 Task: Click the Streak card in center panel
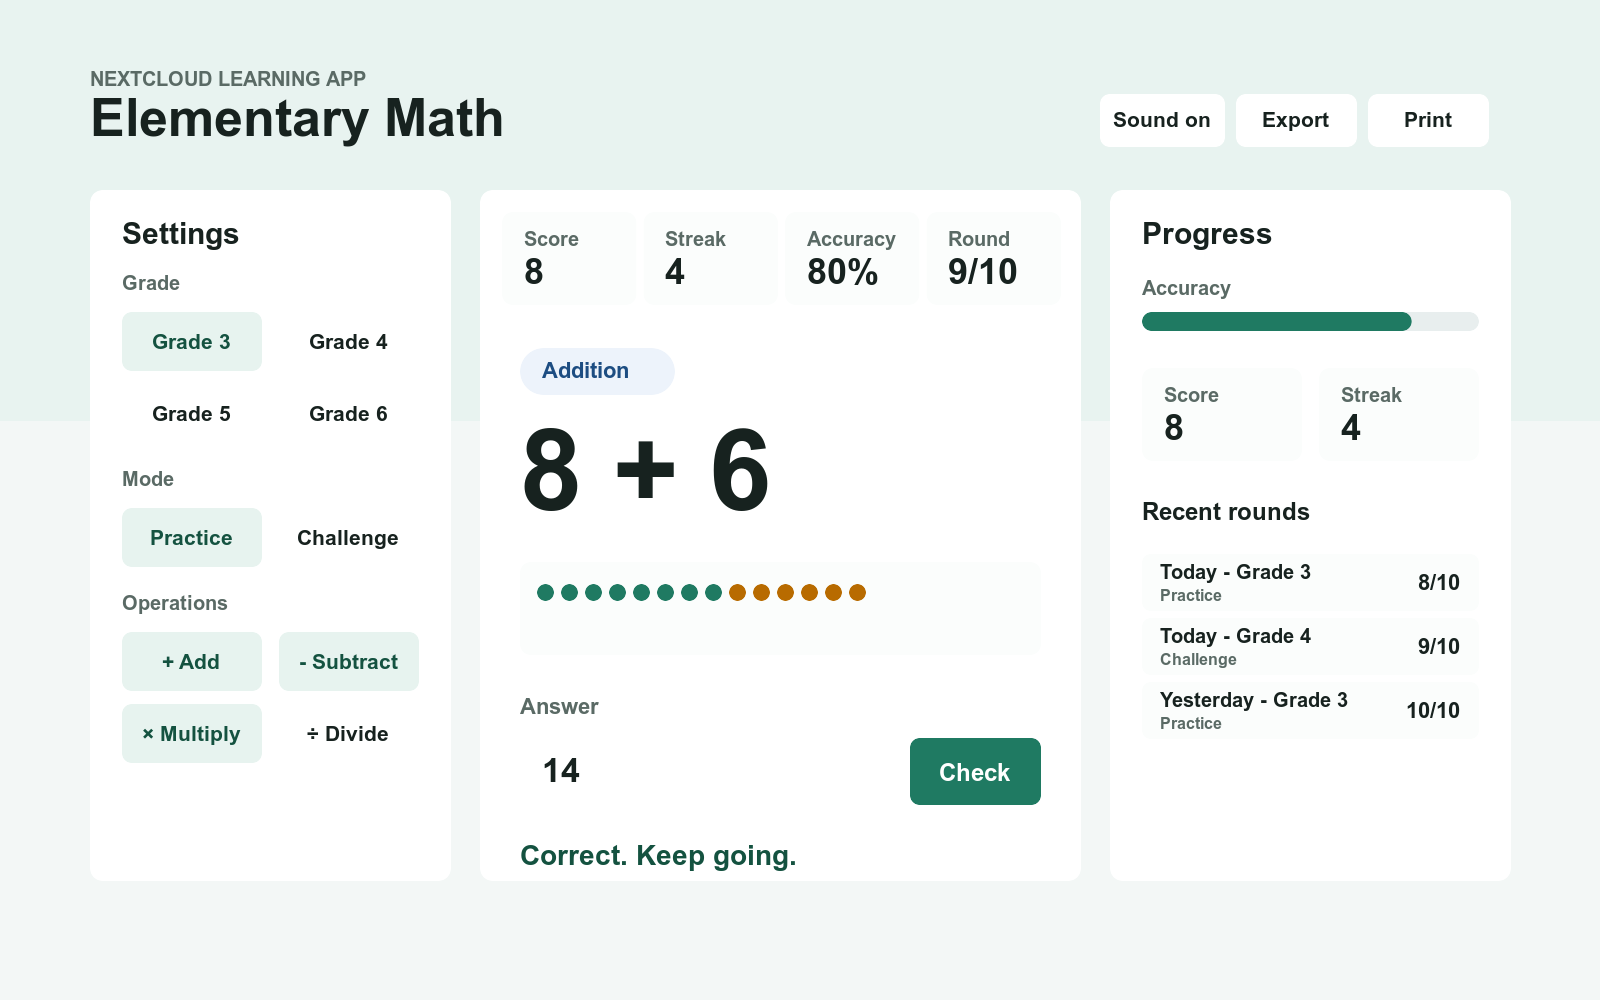tap(710, 258)
